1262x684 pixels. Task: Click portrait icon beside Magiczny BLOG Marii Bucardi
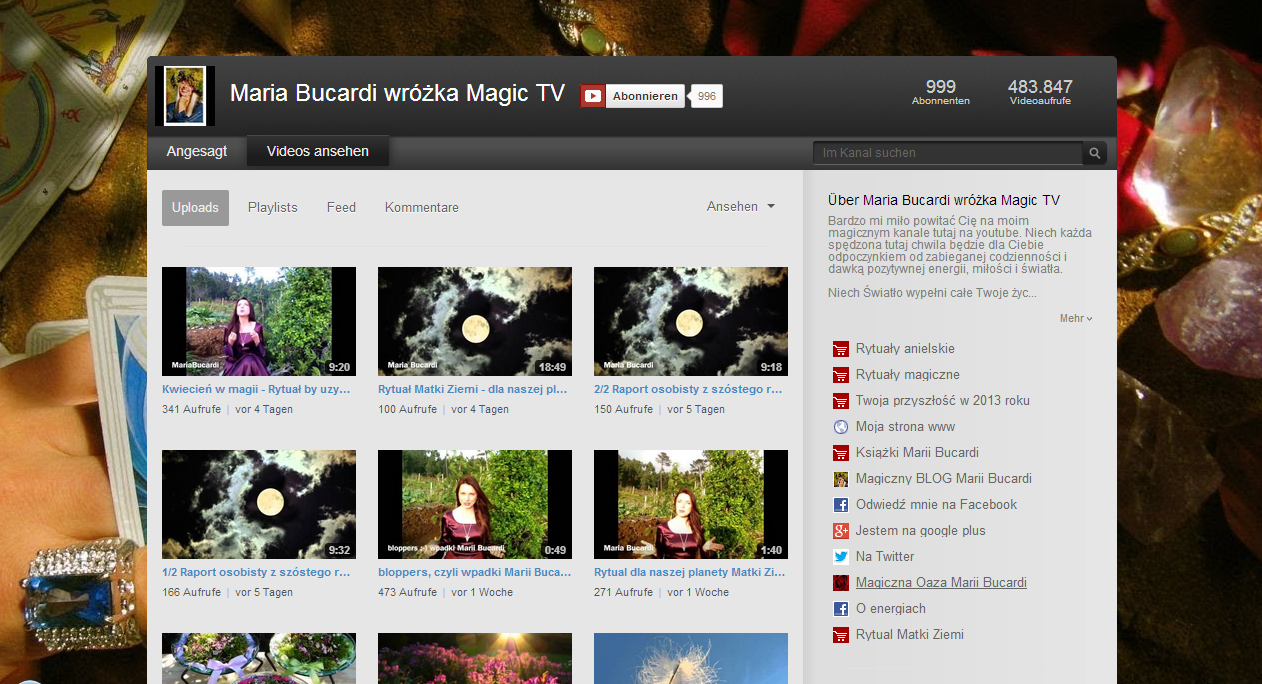[840, 479]
